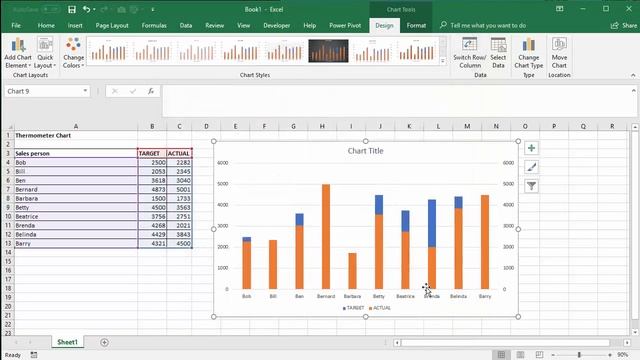Switch to Page Break Preview icon
Image resolution: width=640 pixels, height=360 pixels.
coord(539,355)
